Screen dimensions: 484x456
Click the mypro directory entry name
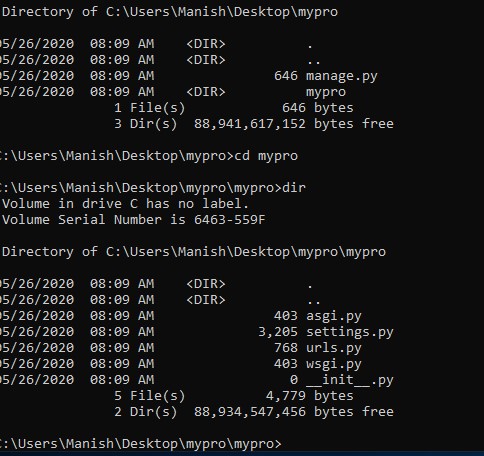pyautogui.click(x=326, y=92)
